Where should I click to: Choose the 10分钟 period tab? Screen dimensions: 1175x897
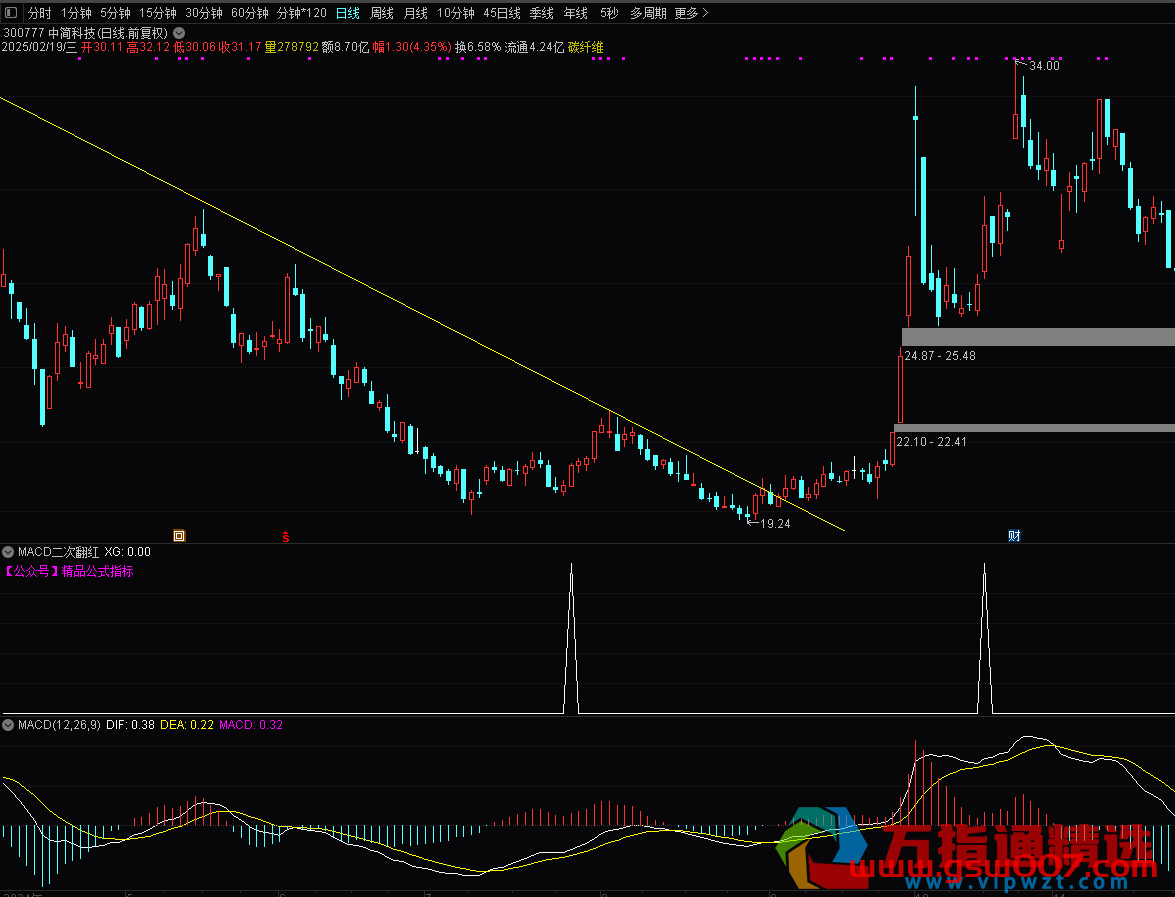tap(456, 13)
